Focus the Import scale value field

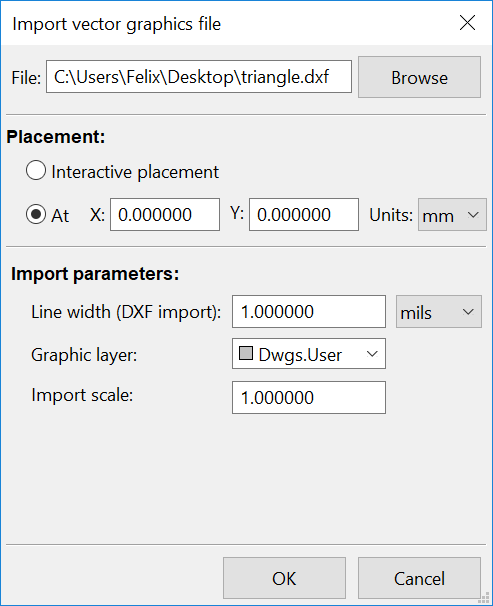click(309, 397)
